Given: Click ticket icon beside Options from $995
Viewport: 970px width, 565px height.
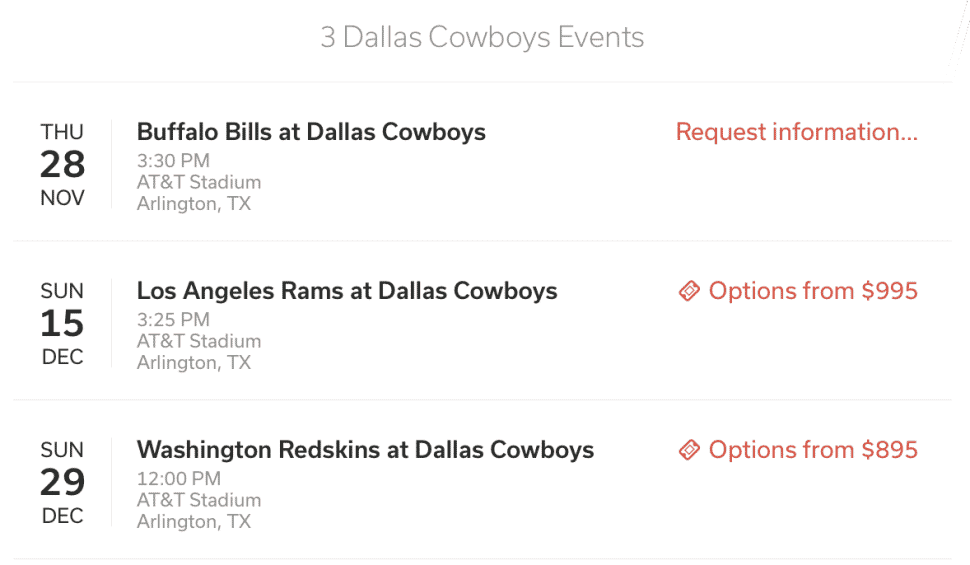Looking at the screenshot, I should point(689,291).
